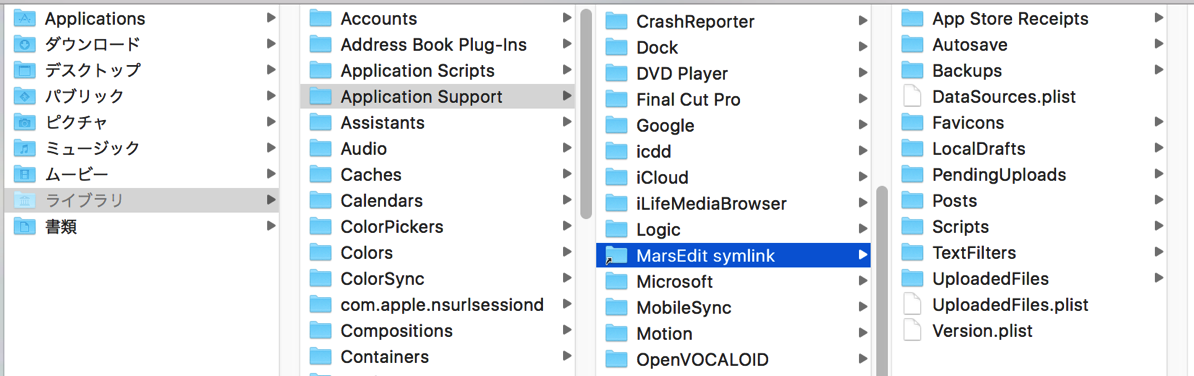Click the ColorSync folder icon
The height and width of the screenshot is (376, 1194).
(321, 279)
